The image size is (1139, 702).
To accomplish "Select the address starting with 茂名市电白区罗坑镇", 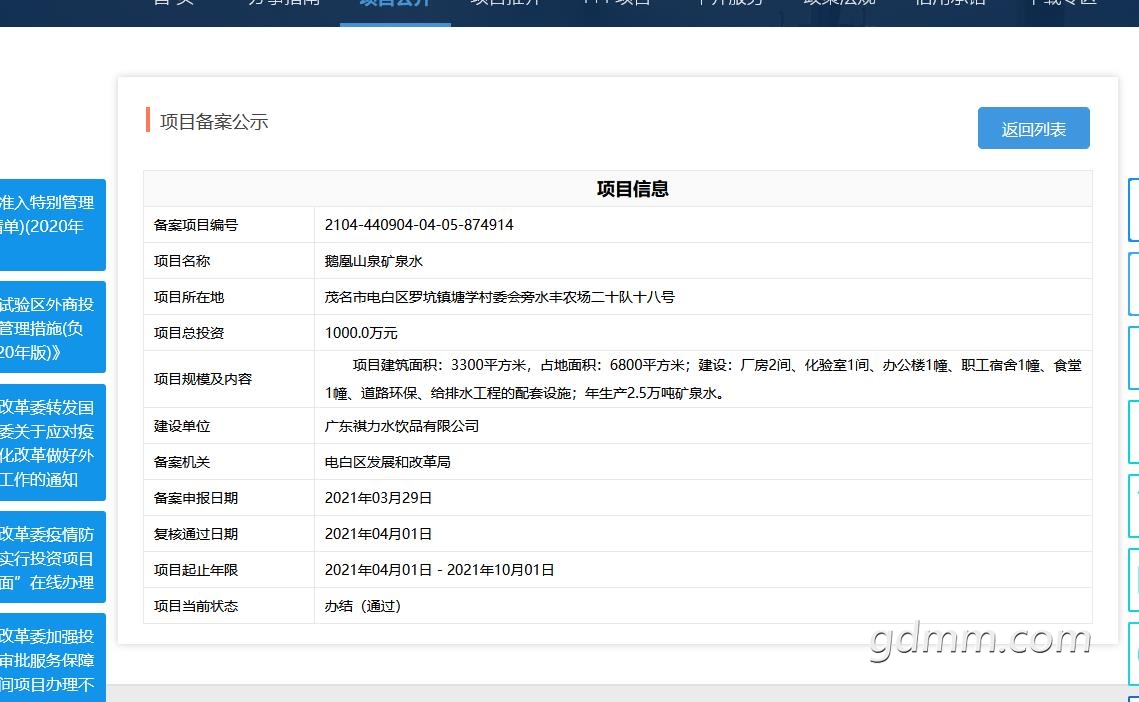I will pos(500,296).
